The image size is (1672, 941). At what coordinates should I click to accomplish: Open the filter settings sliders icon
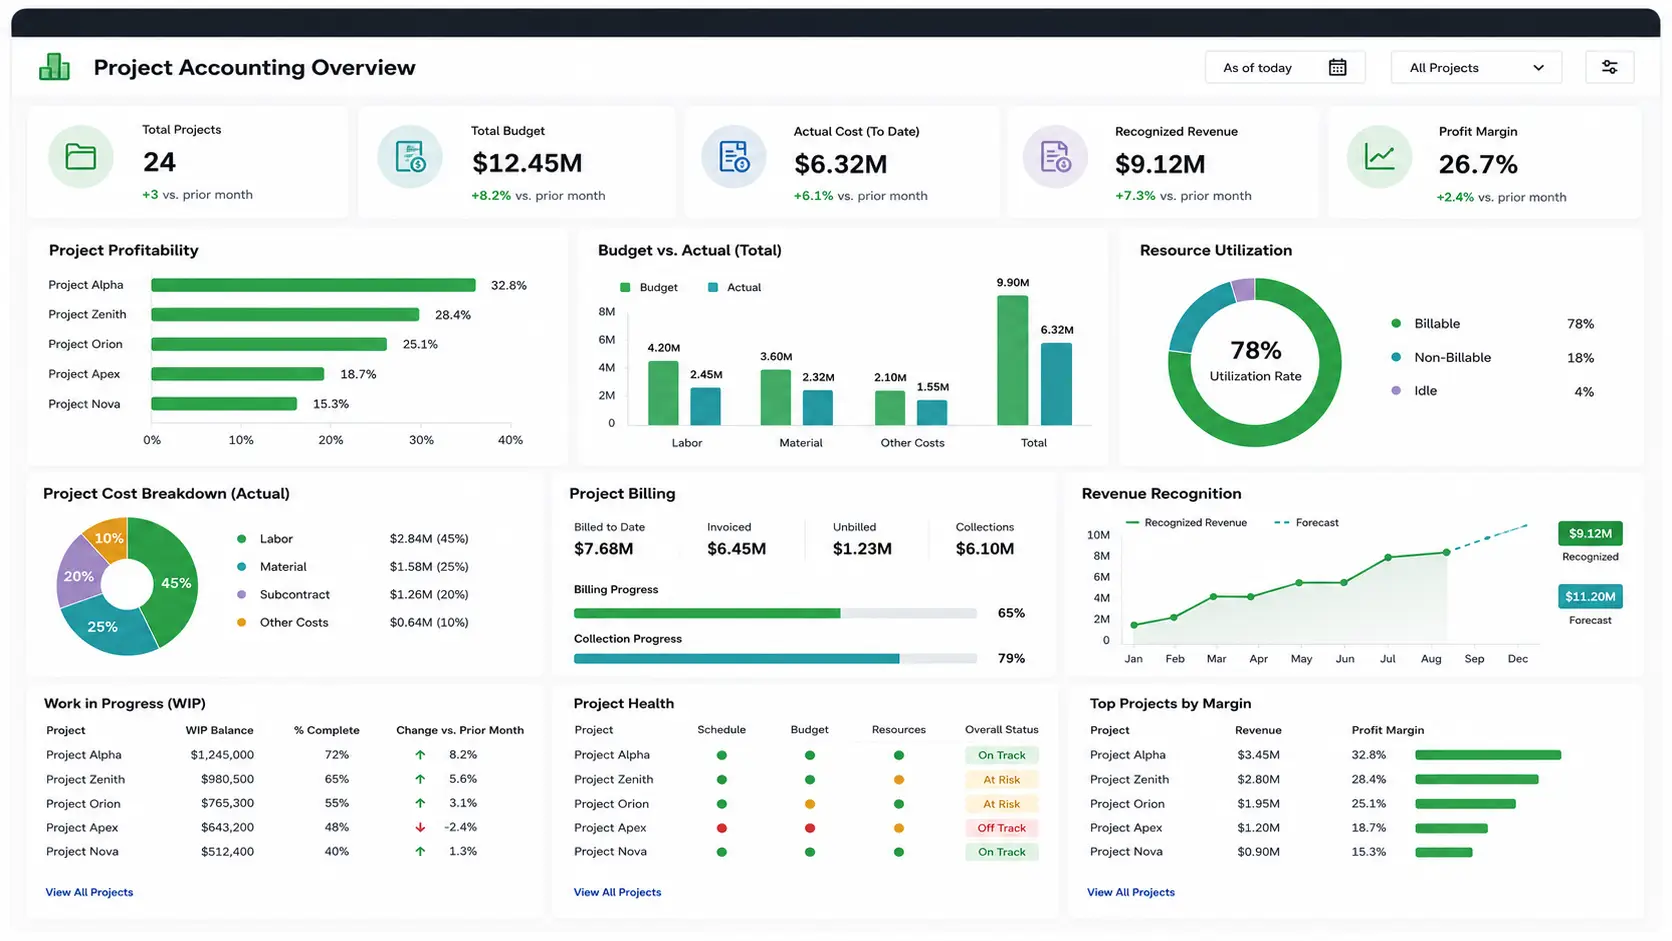pos(1609,67)
